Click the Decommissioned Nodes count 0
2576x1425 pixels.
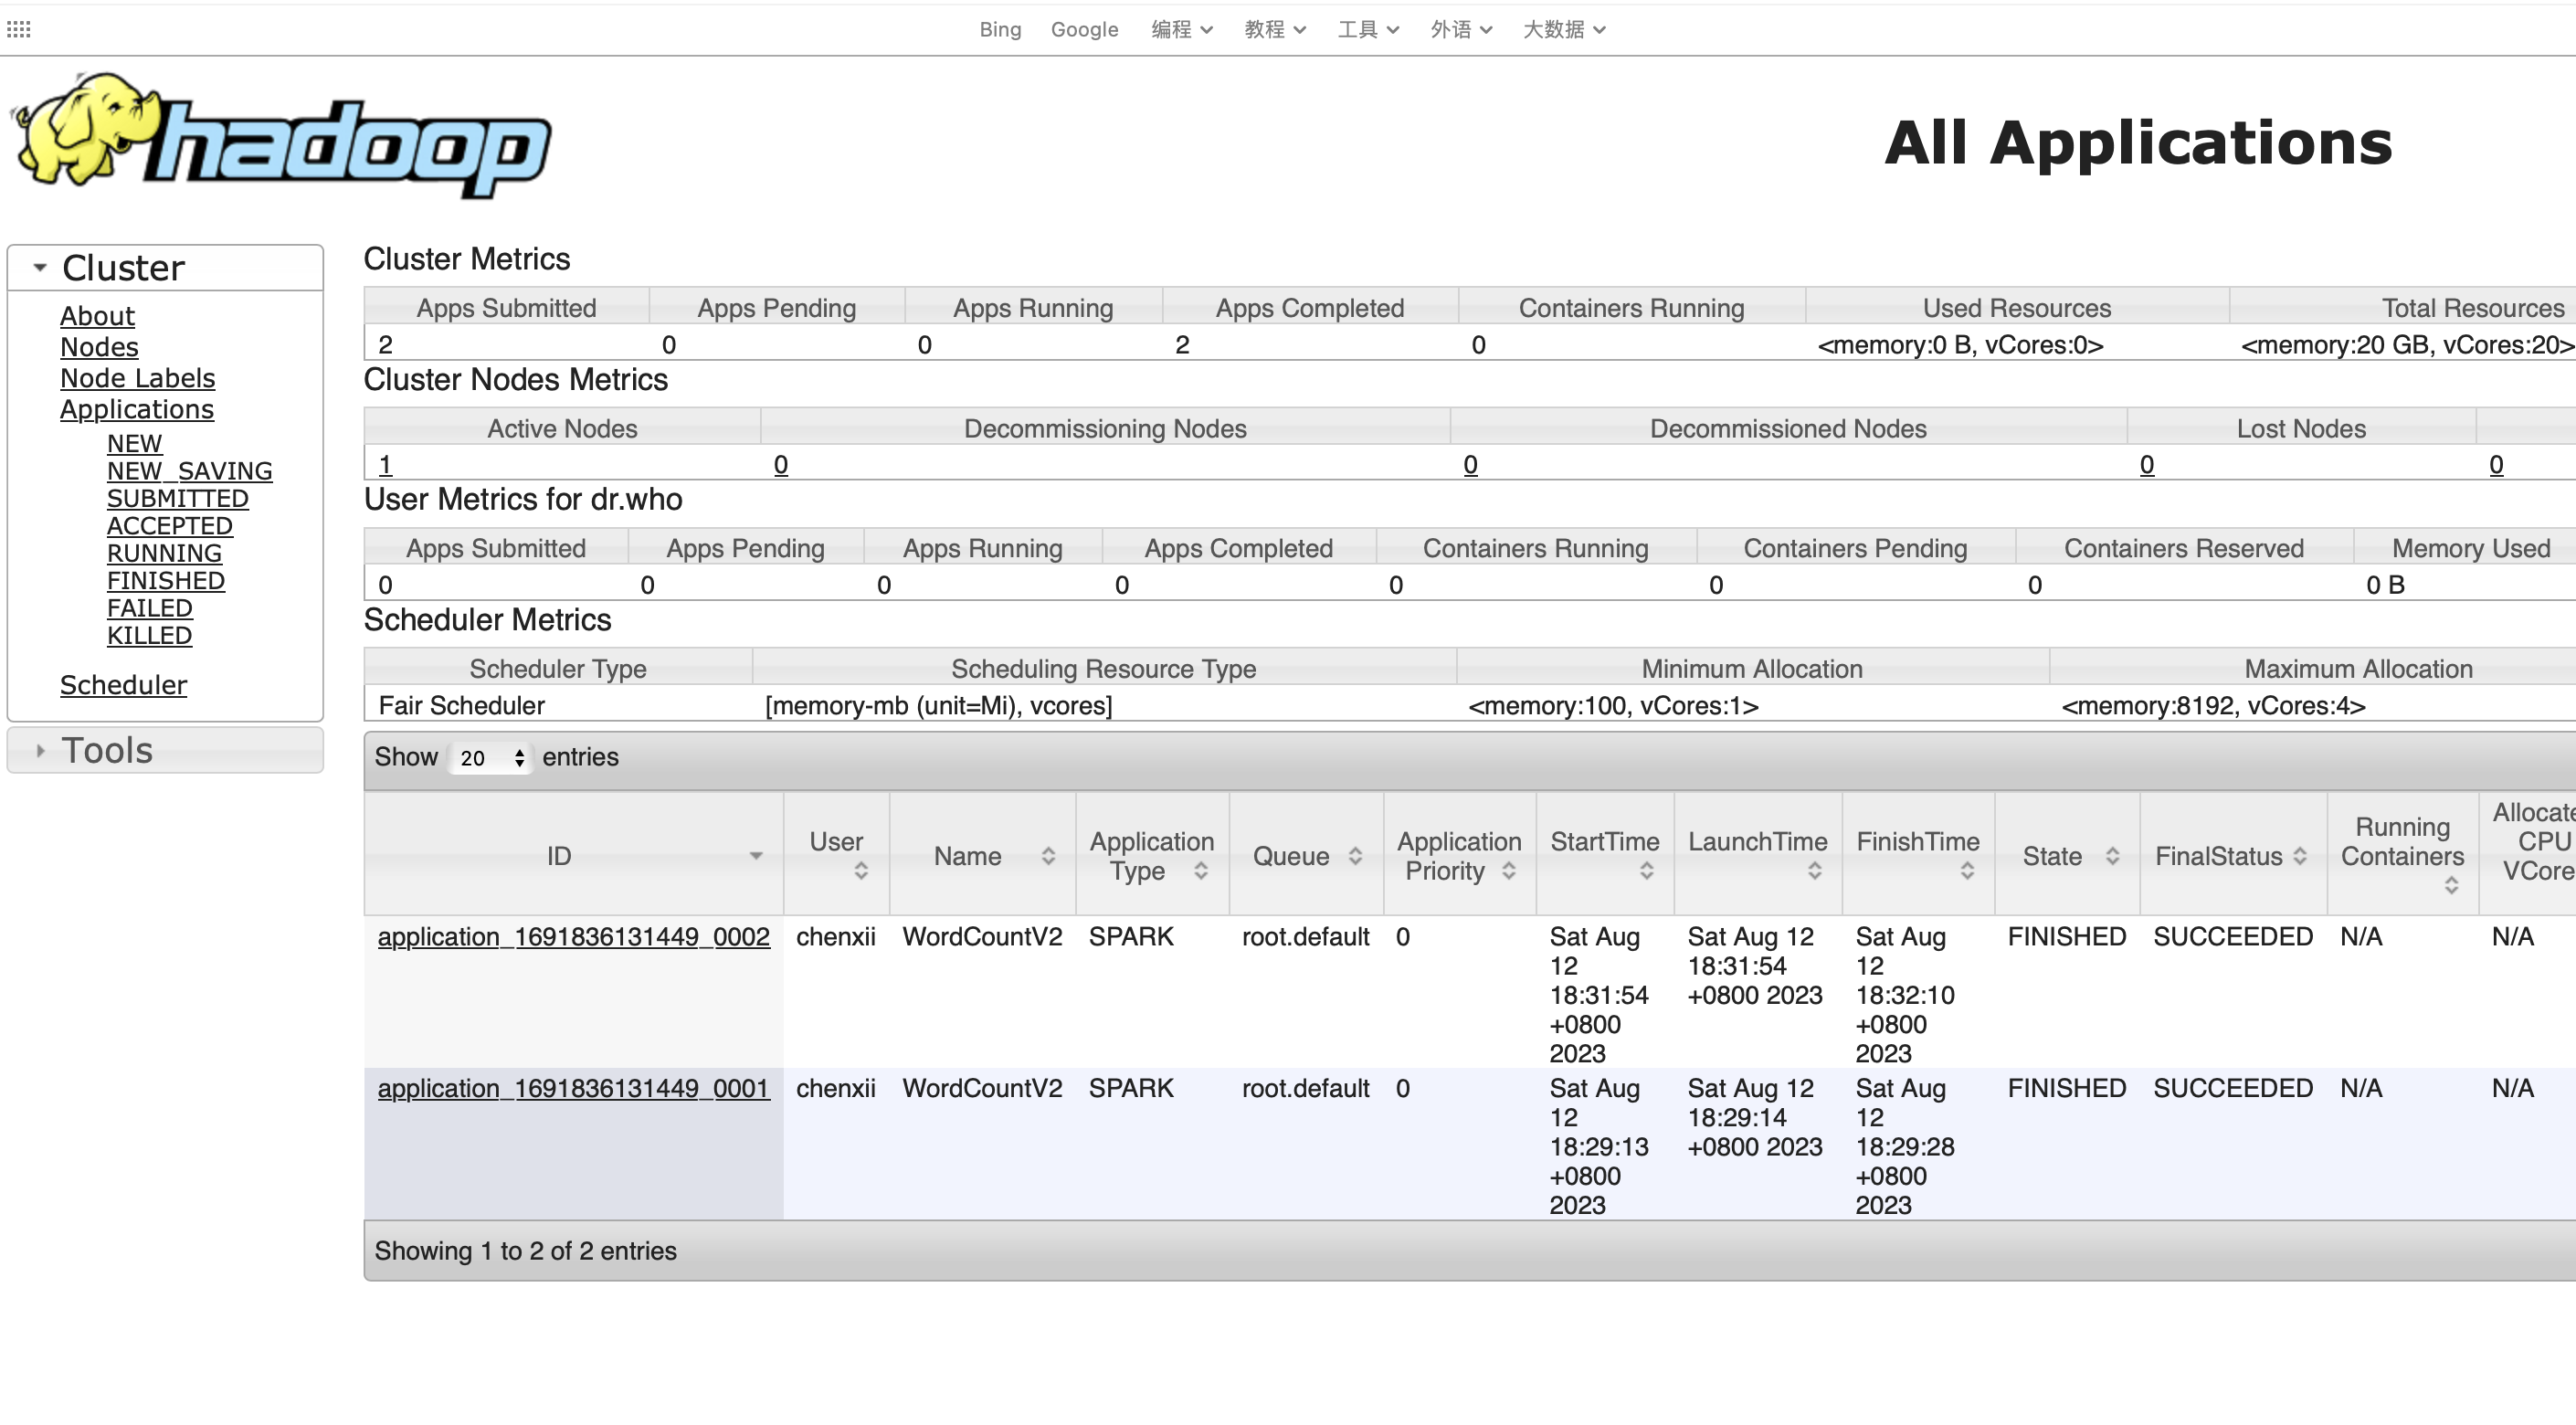1471,465
